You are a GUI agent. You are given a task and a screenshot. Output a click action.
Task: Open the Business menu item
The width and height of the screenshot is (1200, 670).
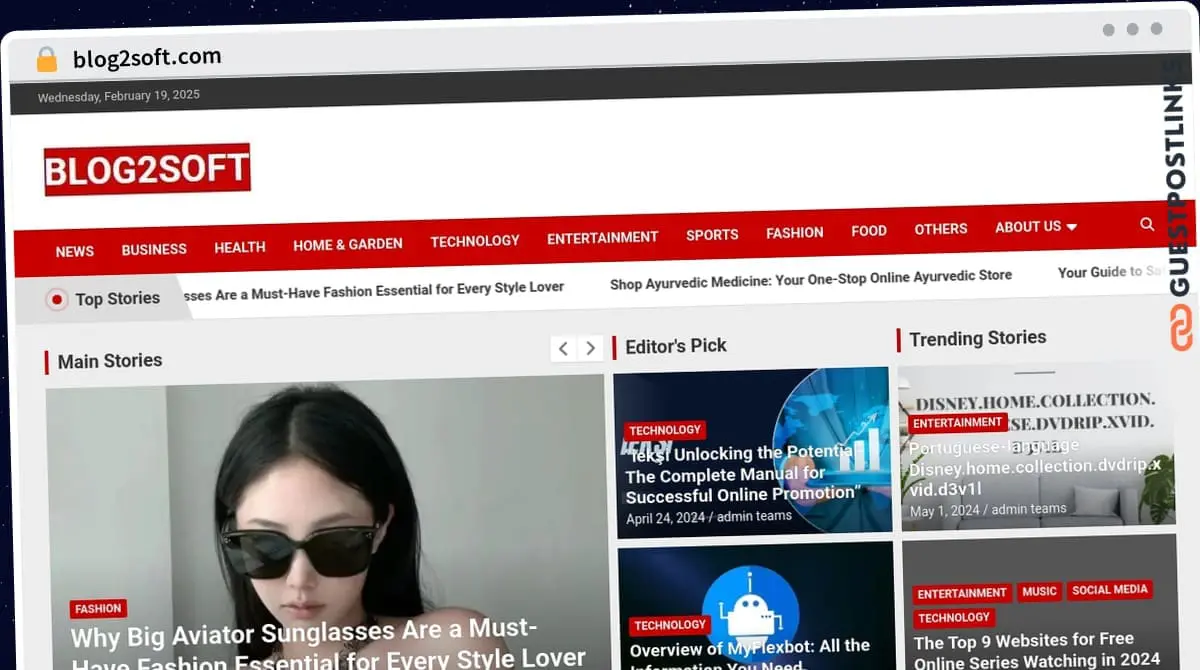pyautogui.click(x=154, y=249)
